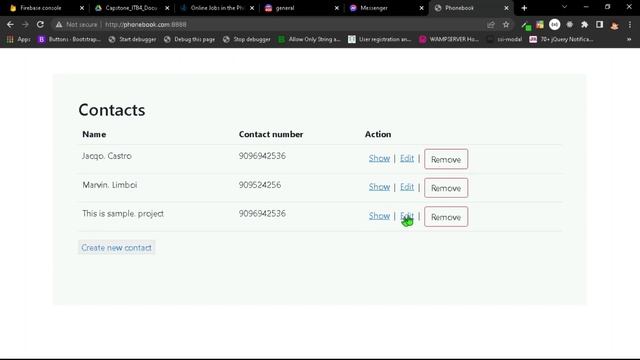The height and width of the screenshot is (360, 640).
Task: Toggle the browser side panel icon
Action: 599,24
